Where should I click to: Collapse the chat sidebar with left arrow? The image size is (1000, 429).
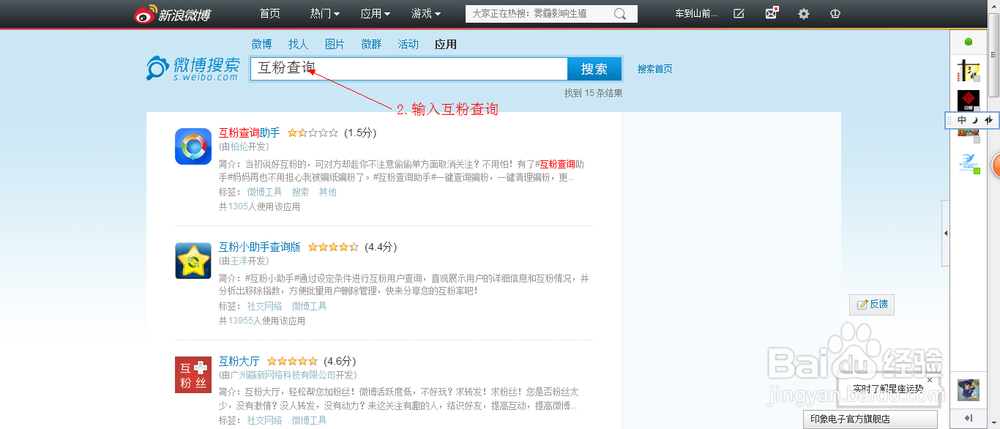click(946, 233)
